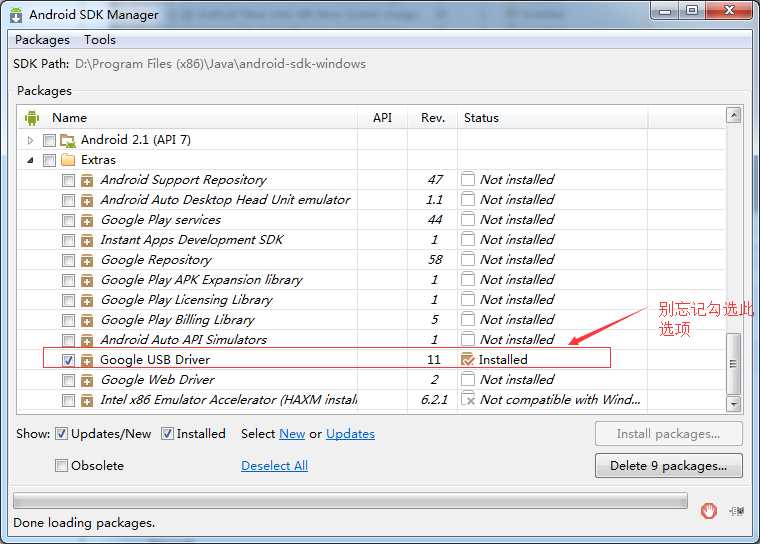Open the log icon at bottom right
This screenshot has width=760, height=544.
click(737, 511)
